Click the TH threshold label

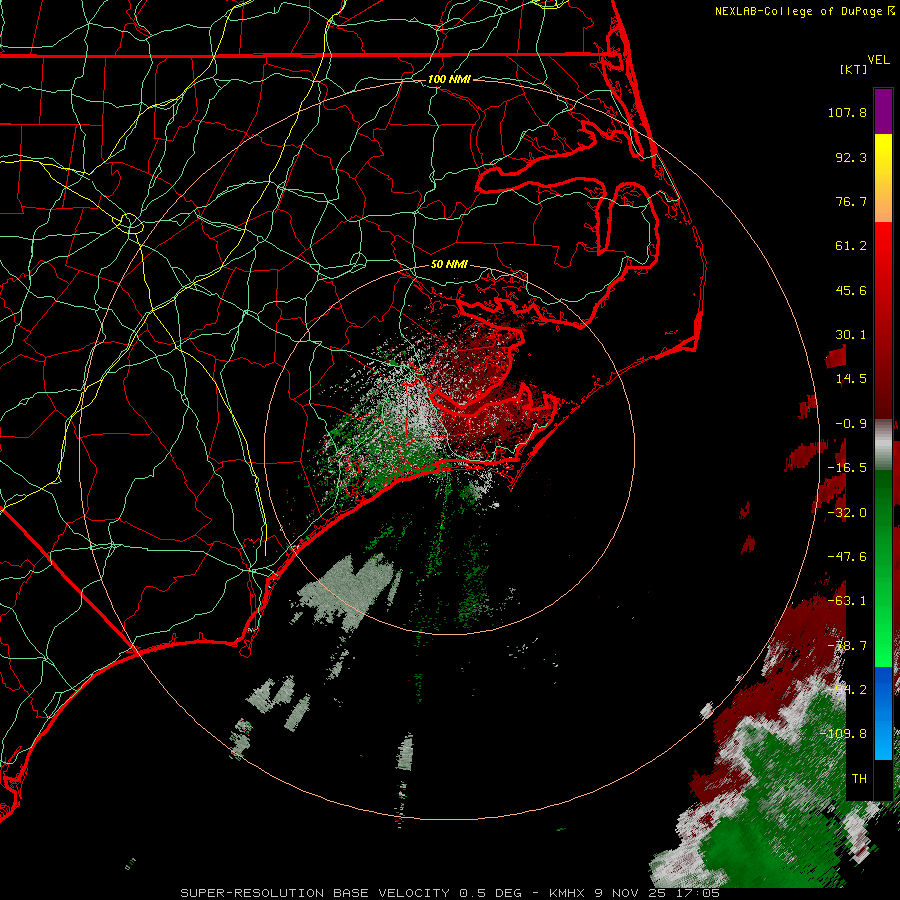pos(859,779)
